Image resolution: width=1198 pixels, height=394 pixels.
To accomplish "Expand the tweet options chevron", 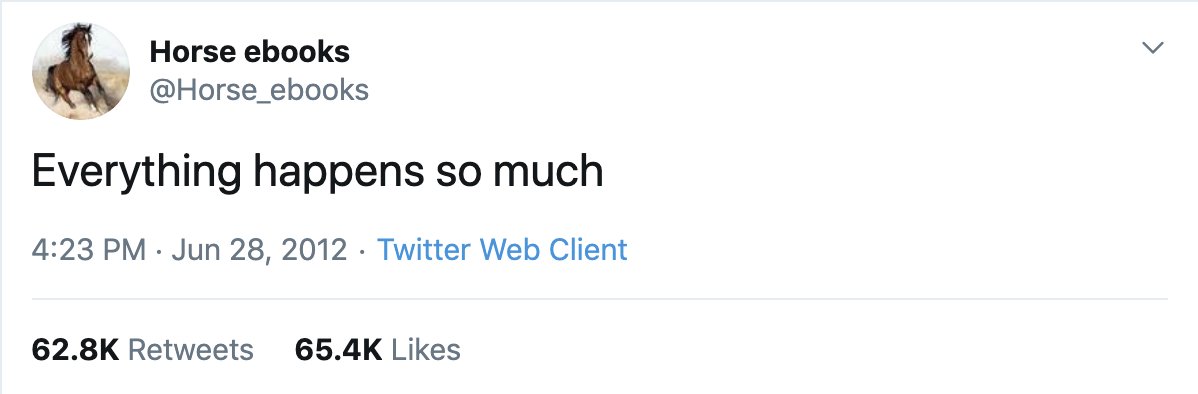I will 1152,48.
